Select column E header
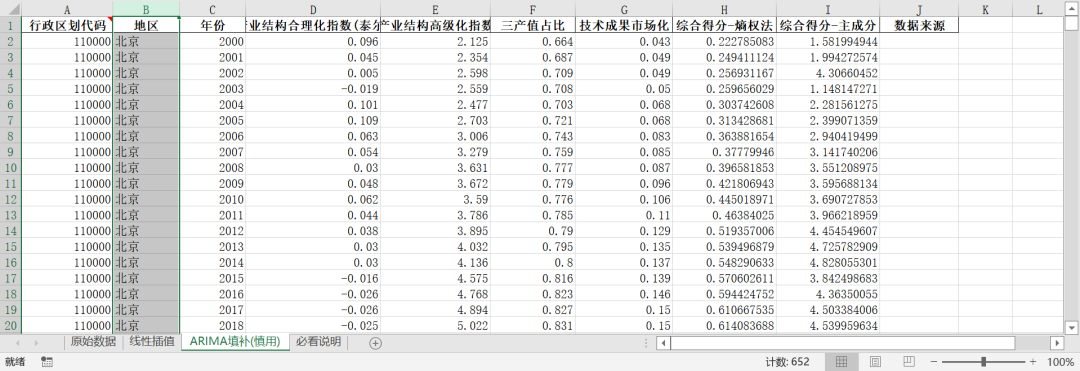This screenshot has width=1080, height=371. click(x=436, y=9)
